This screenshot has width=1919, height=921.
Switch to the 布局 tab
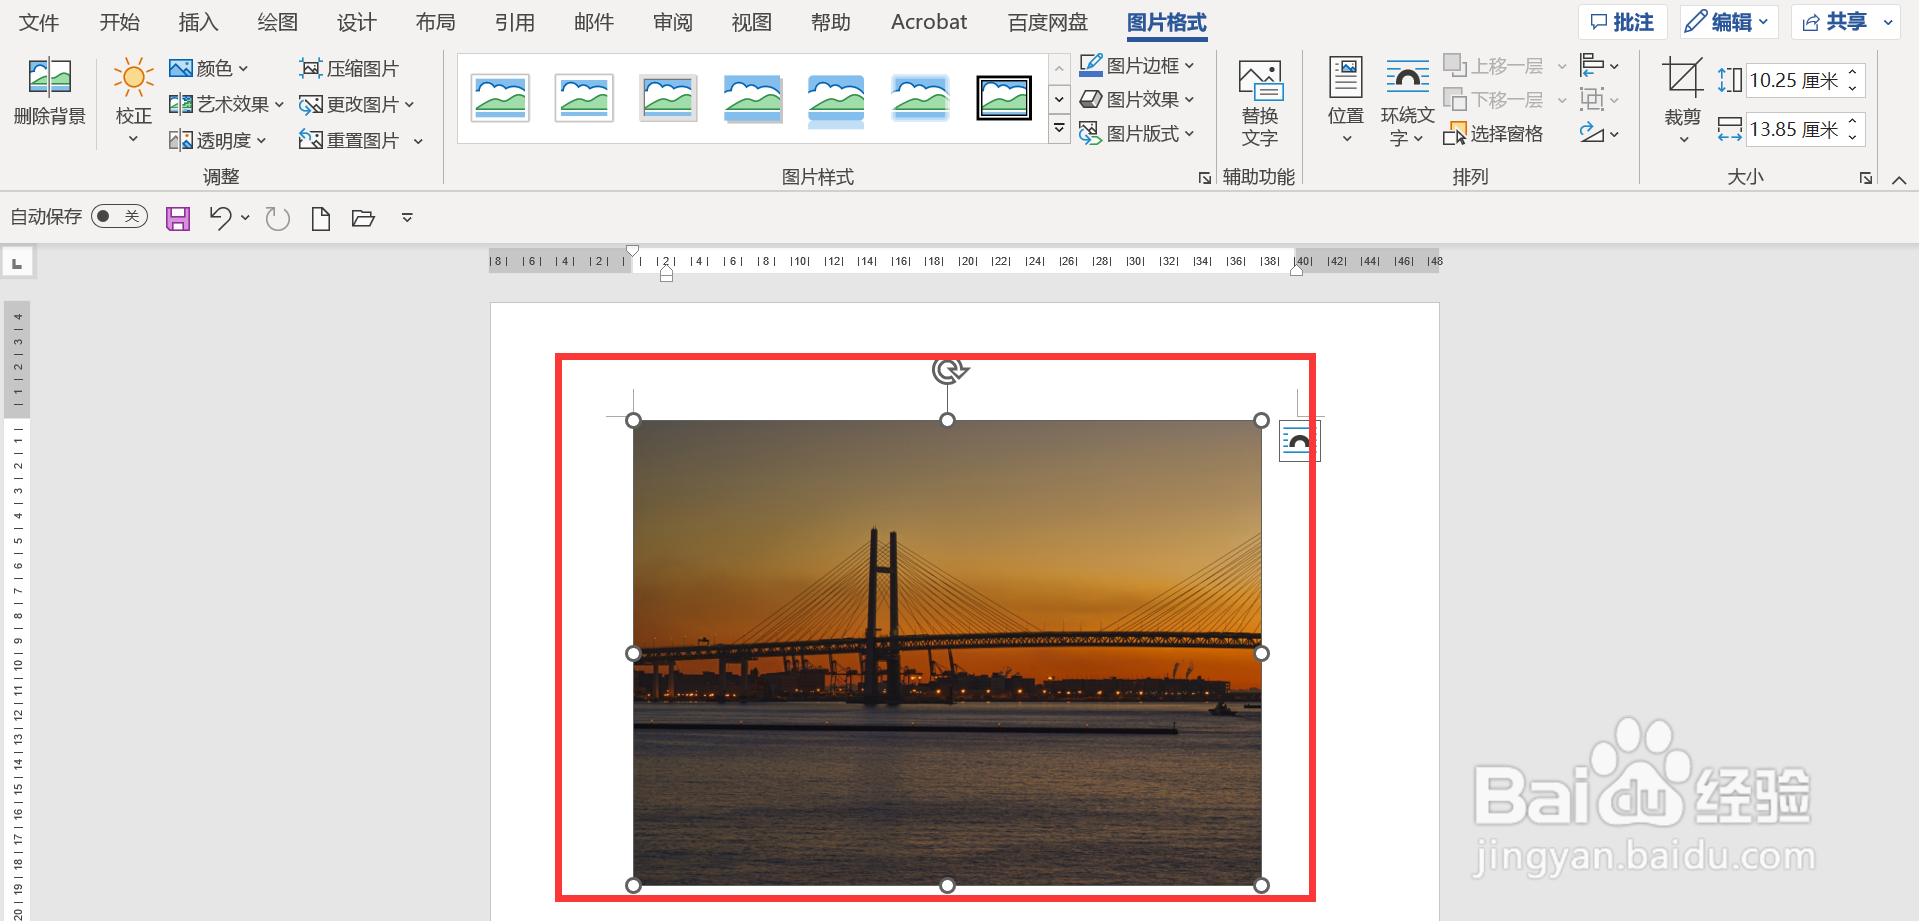click(435, 22)
